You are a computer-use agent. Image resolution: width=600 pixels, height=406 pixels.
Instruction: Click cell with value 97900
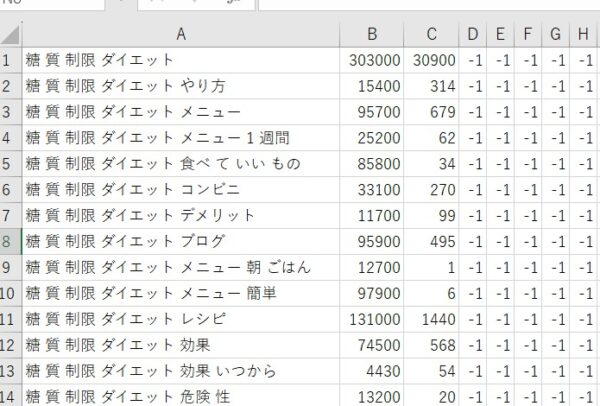(x=372, y=293)
